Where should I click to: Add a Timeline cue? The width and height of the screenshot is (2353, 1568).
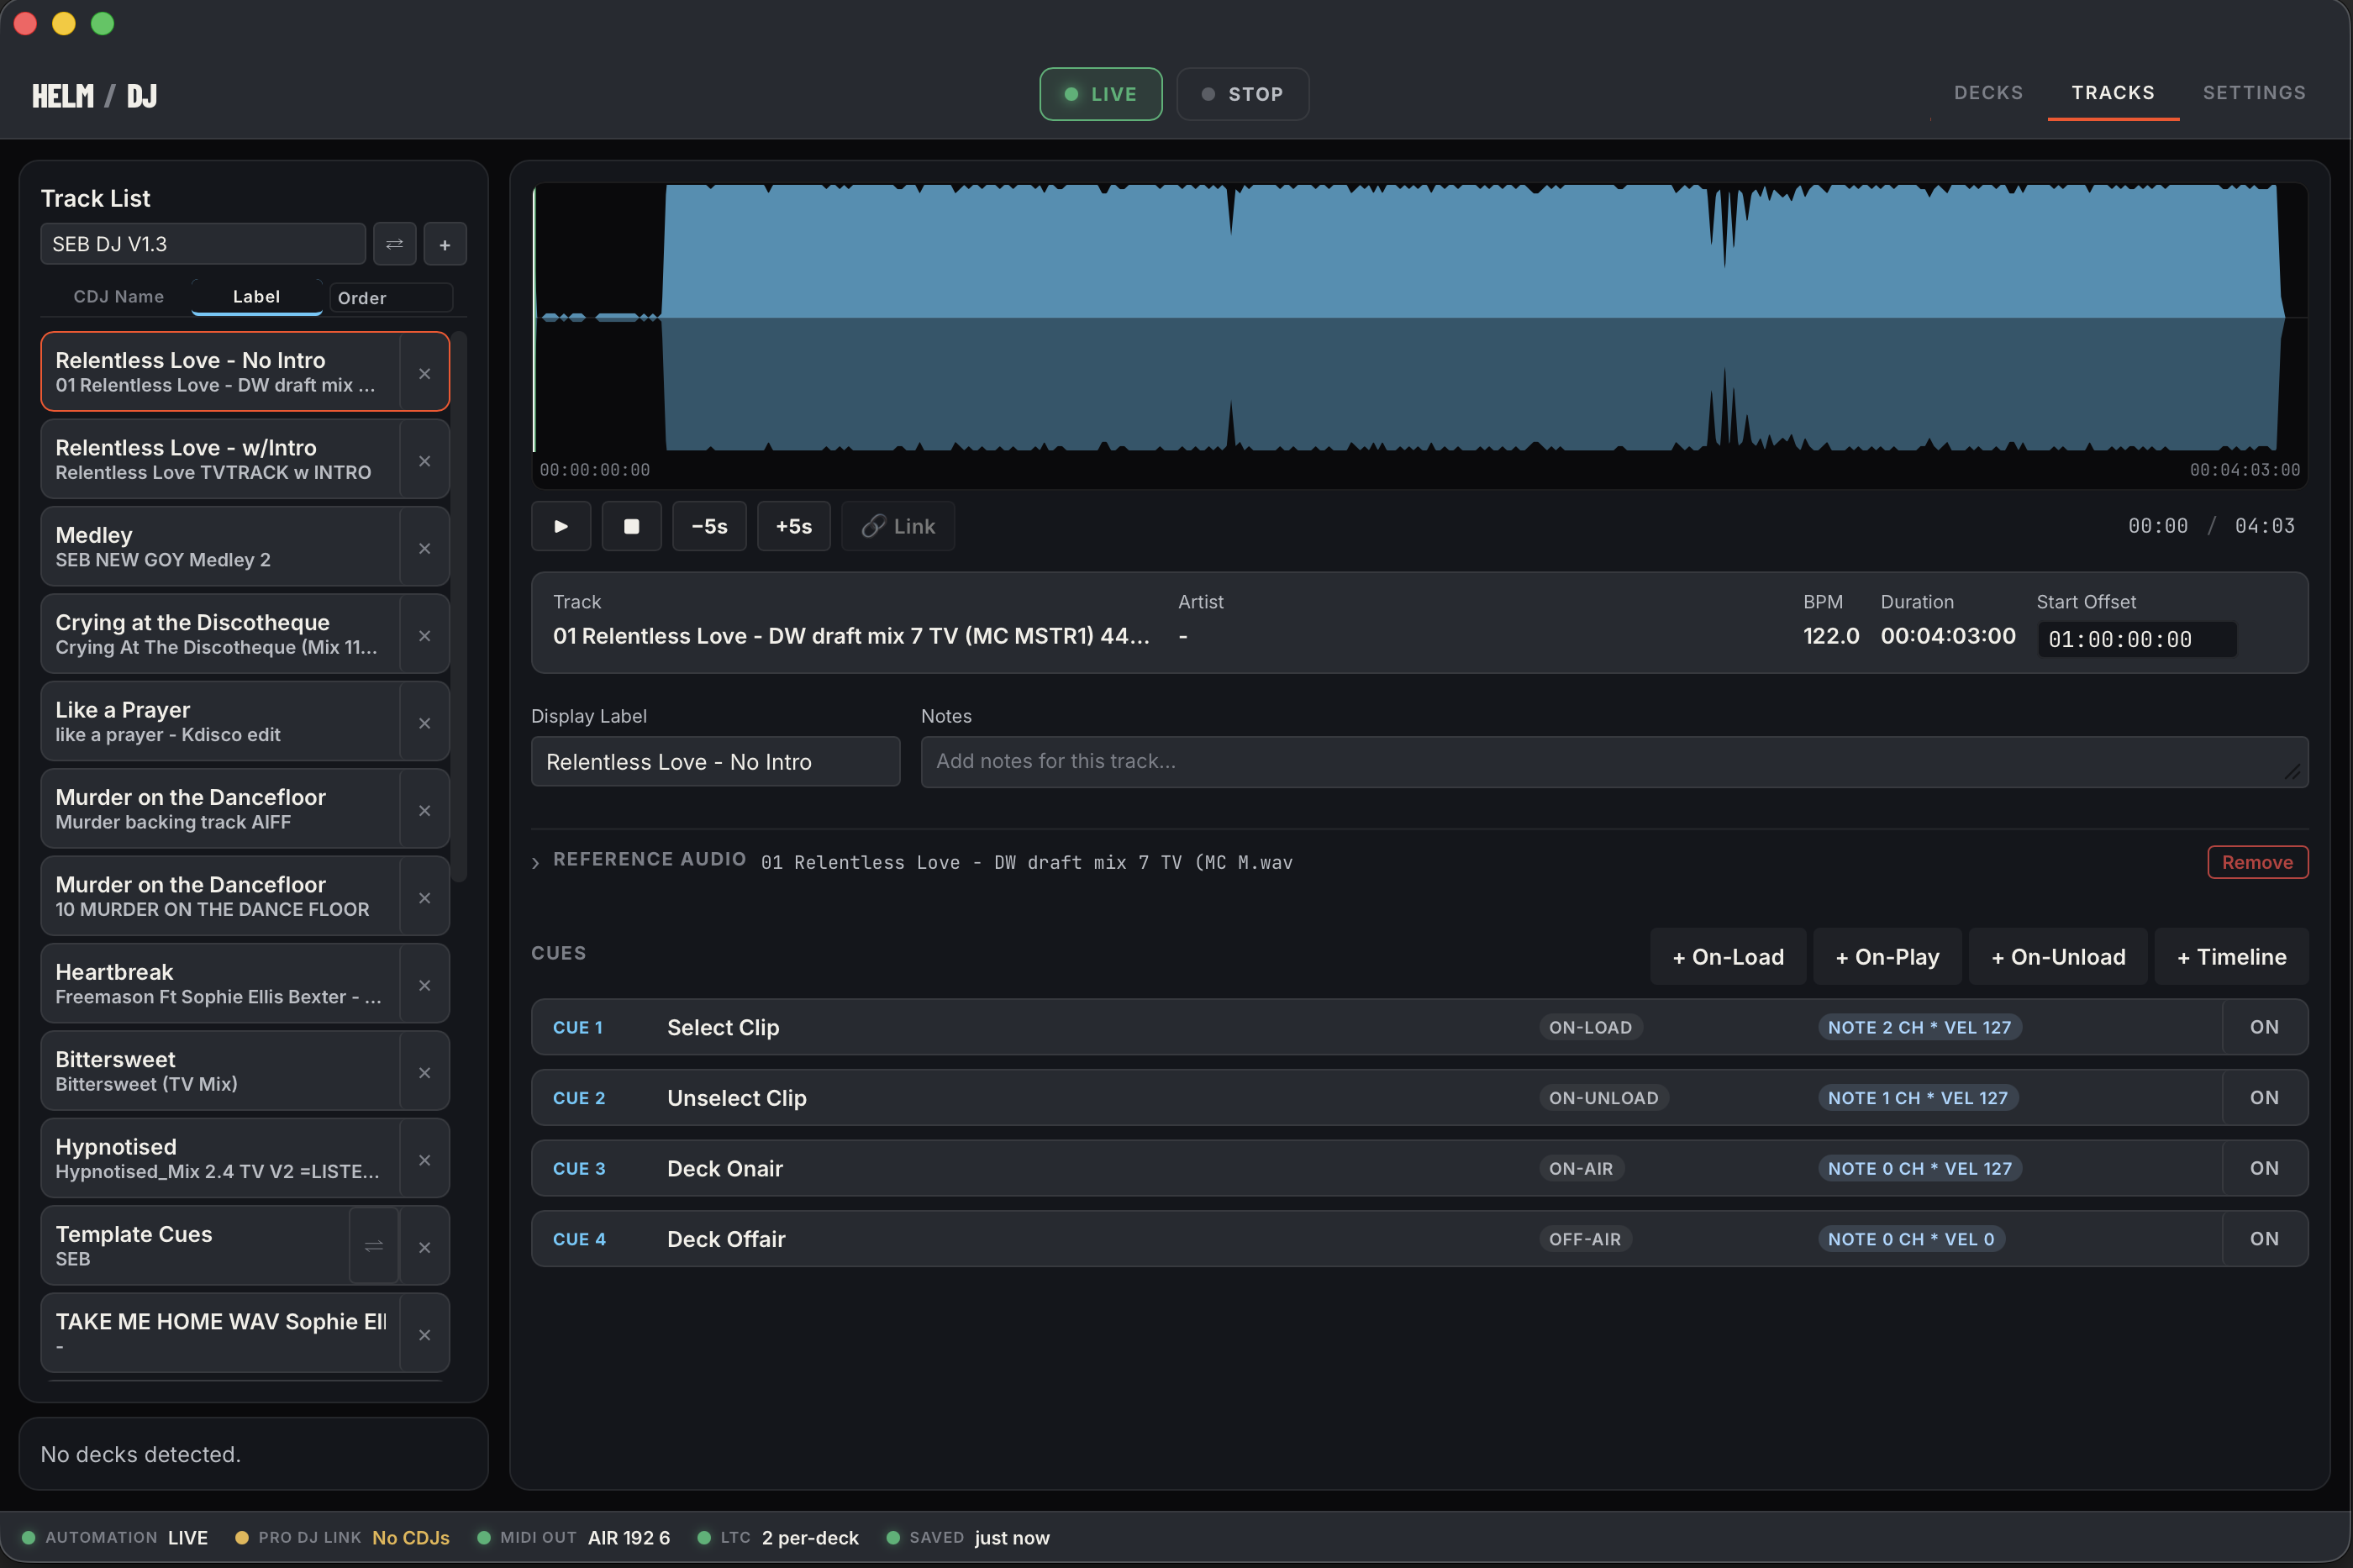pyautogui.click(x=2232, y=957)
